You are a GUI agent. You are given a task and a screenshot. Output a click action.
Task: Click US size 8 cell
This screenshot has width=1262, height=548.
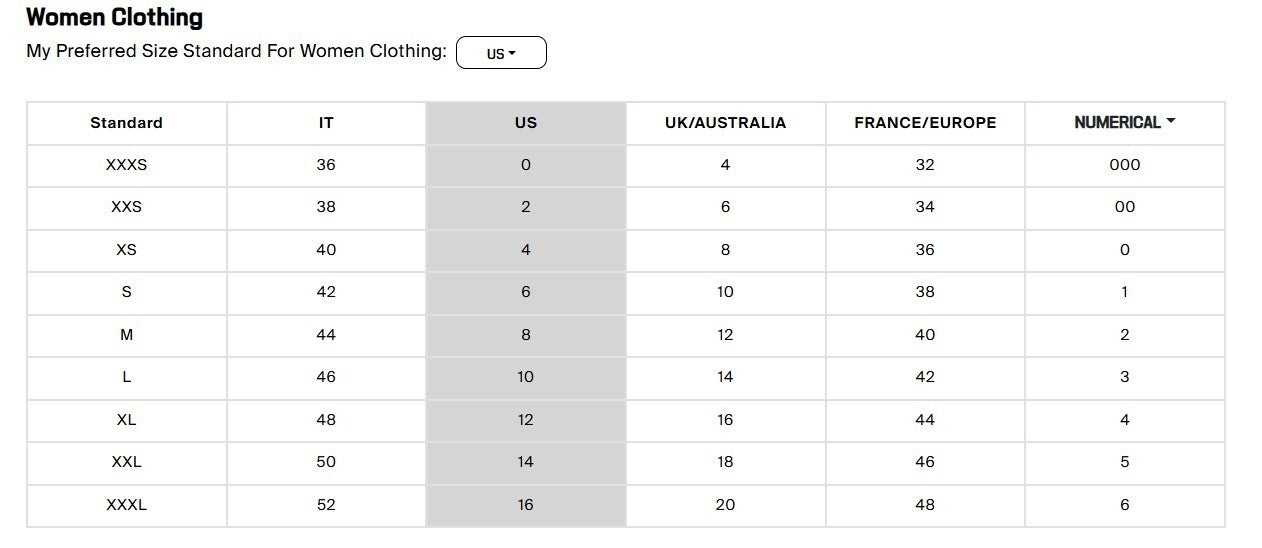(526, 335)
